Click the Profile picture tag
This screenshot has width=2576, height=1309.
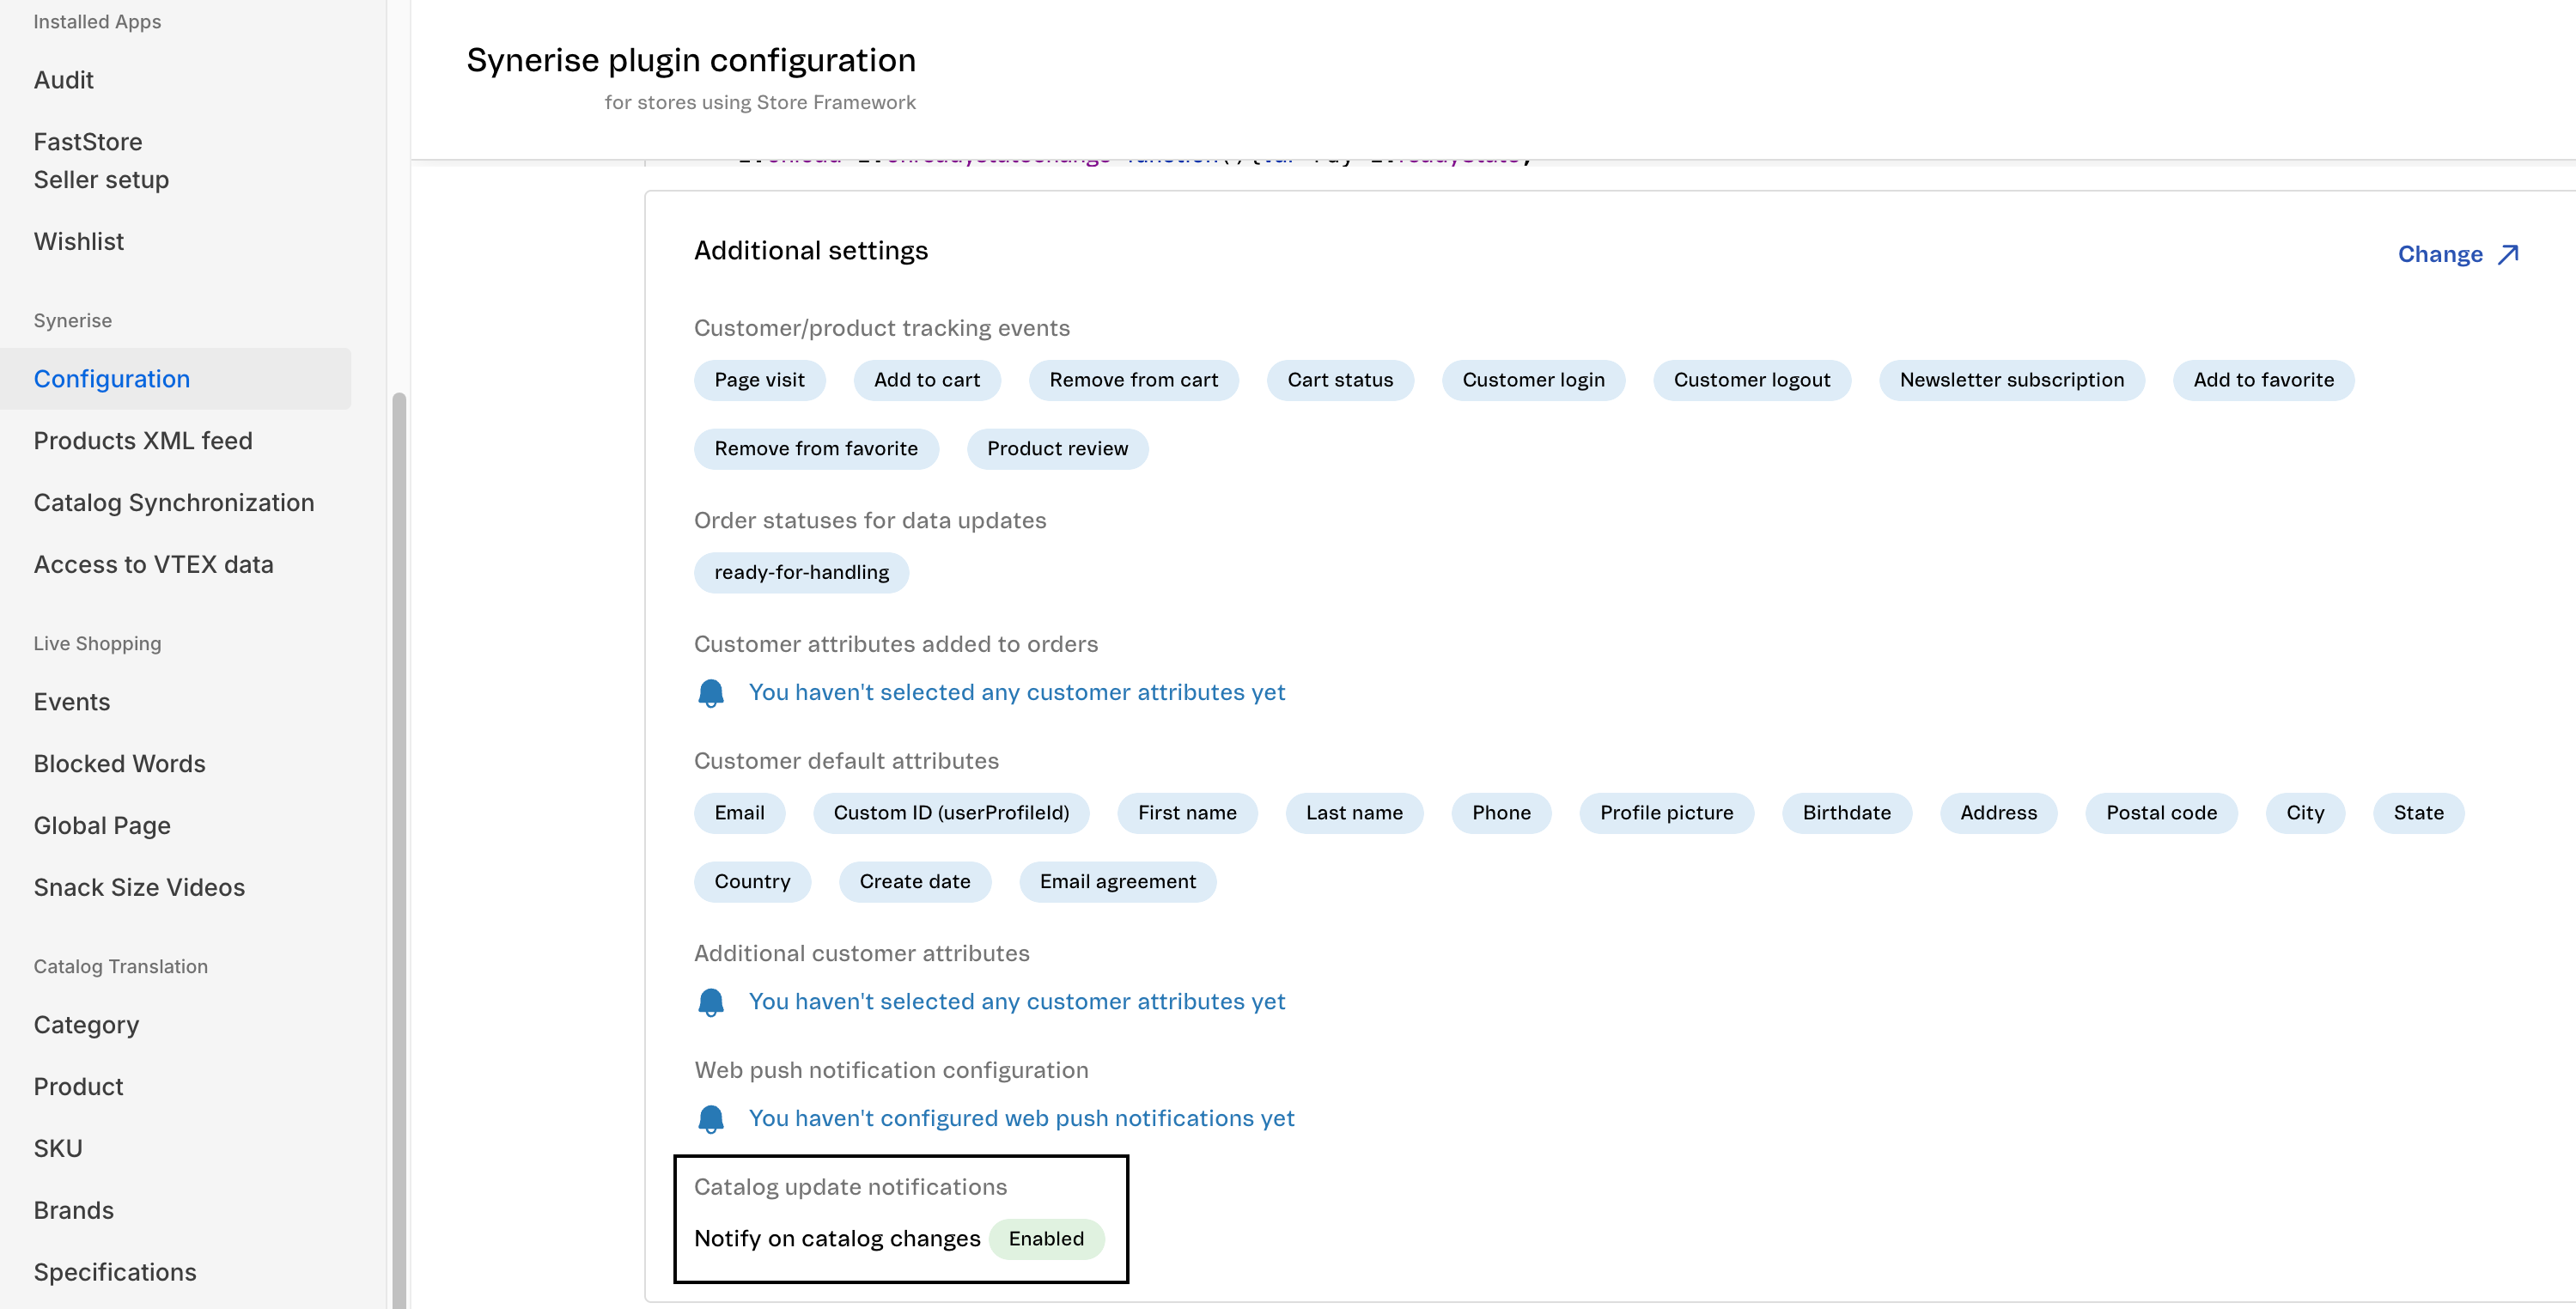click(x=1667, y=813)
